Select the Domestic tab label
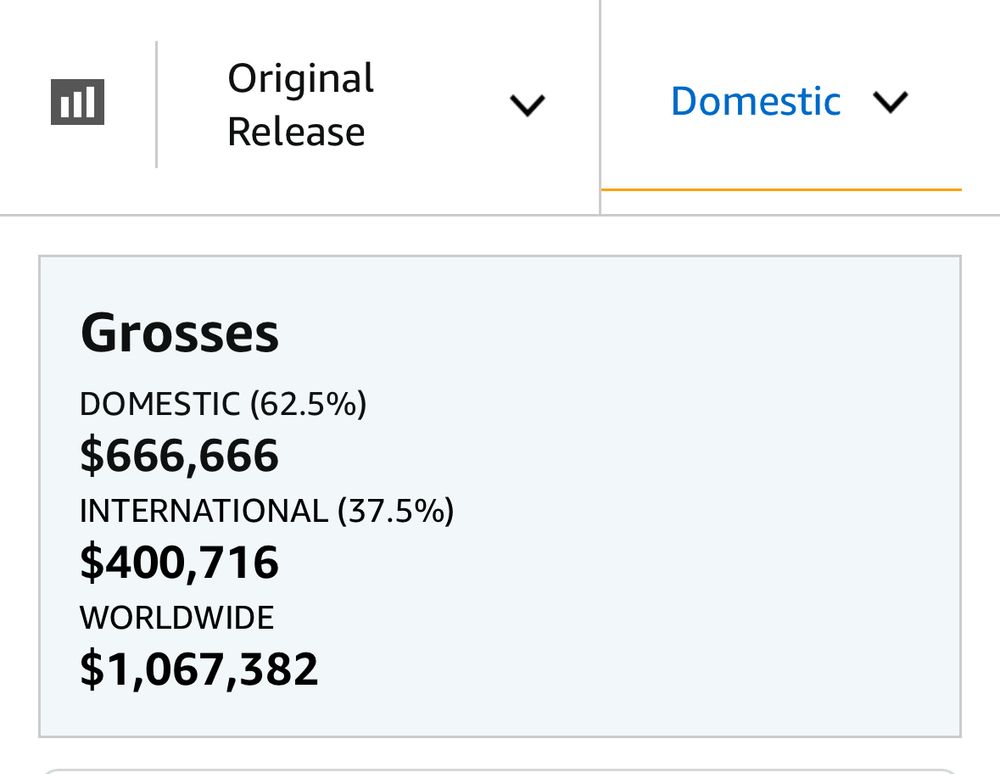This screenshot has width=1000, height=774. [x=756, y=101]
